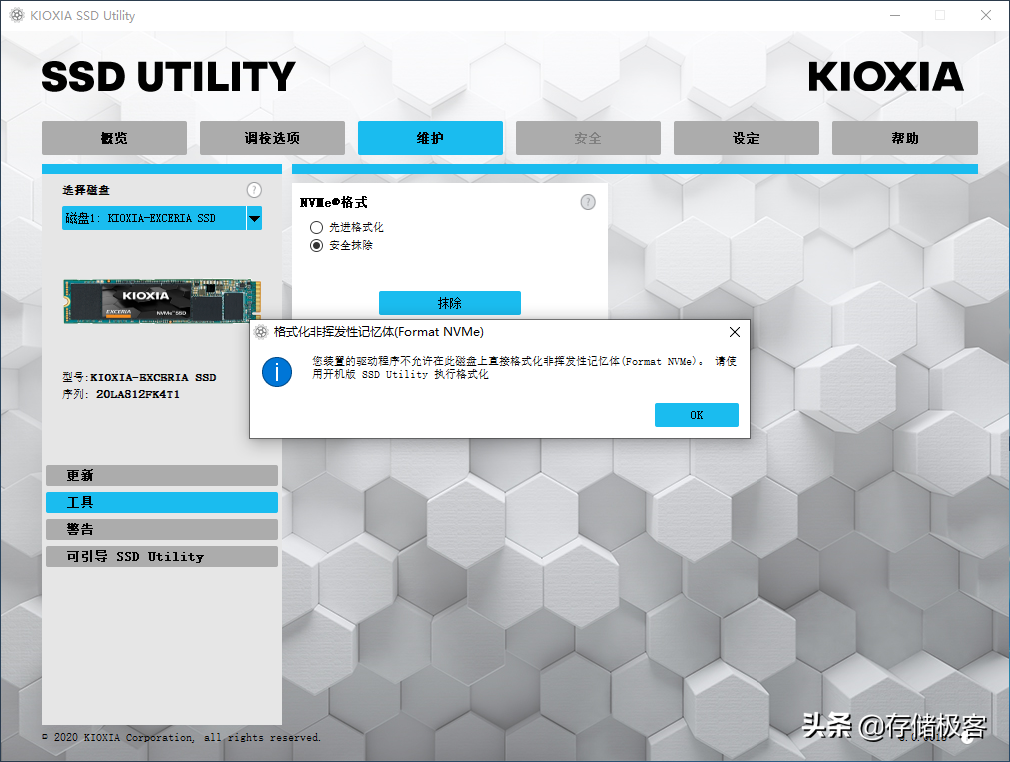Viewport: 1010px width, 762px height.
Task: Open the disk selection dropdown arrow
Action: 254,218
